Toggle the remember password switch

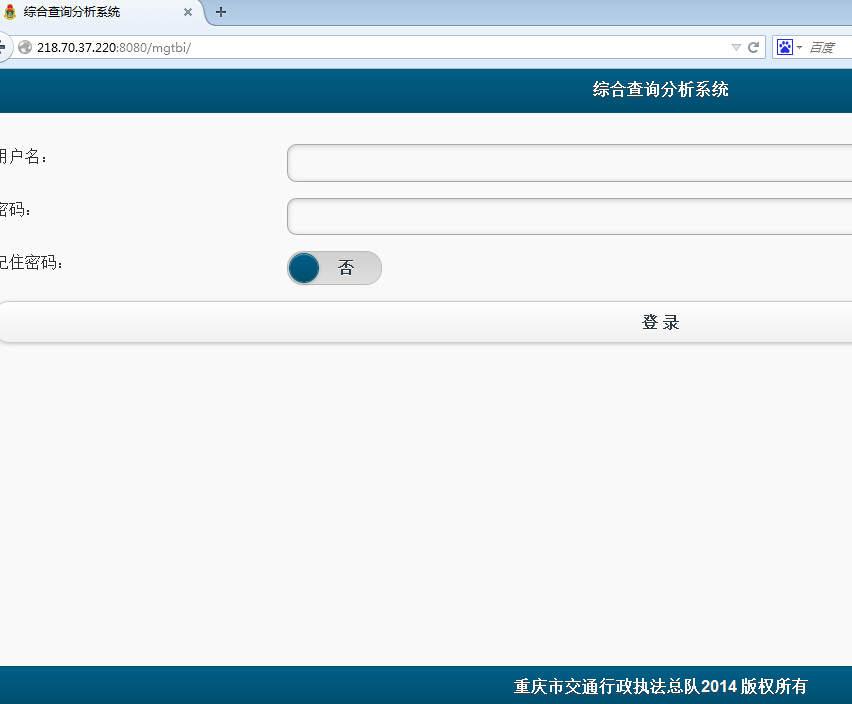(x=334, y=268)
